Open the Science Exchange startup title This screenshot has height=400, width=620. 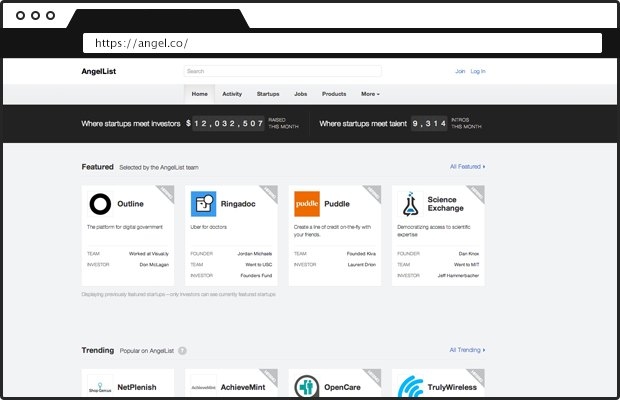pyautogui.click(x=445, y=204)
